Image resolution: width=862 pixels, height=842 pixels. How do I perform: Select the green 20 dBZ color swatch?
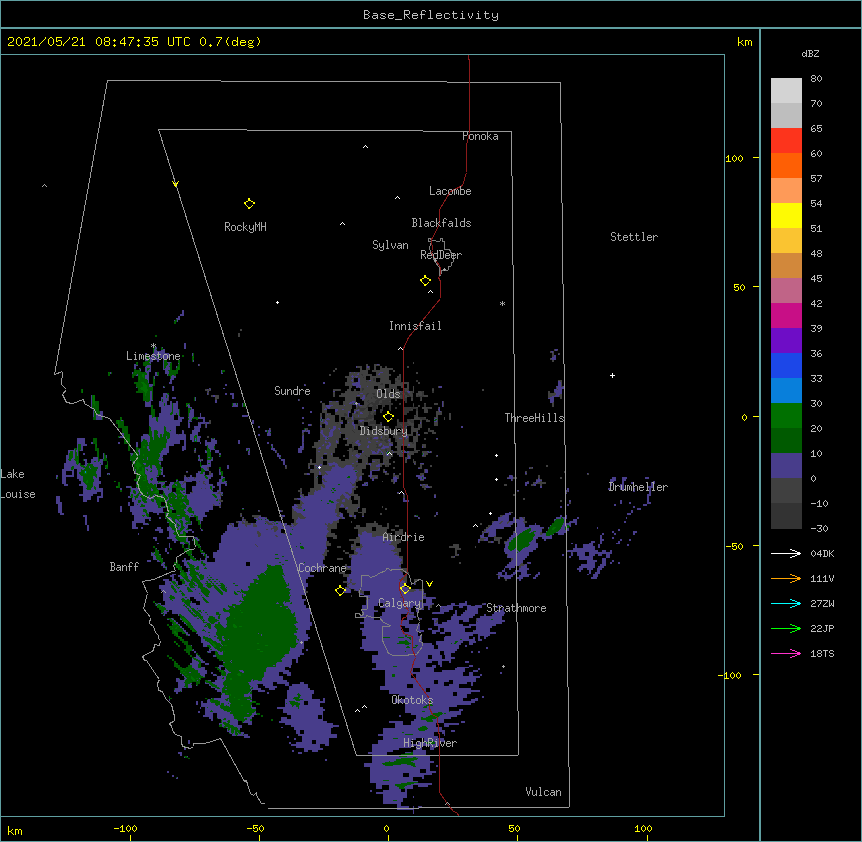coord(786,415)
